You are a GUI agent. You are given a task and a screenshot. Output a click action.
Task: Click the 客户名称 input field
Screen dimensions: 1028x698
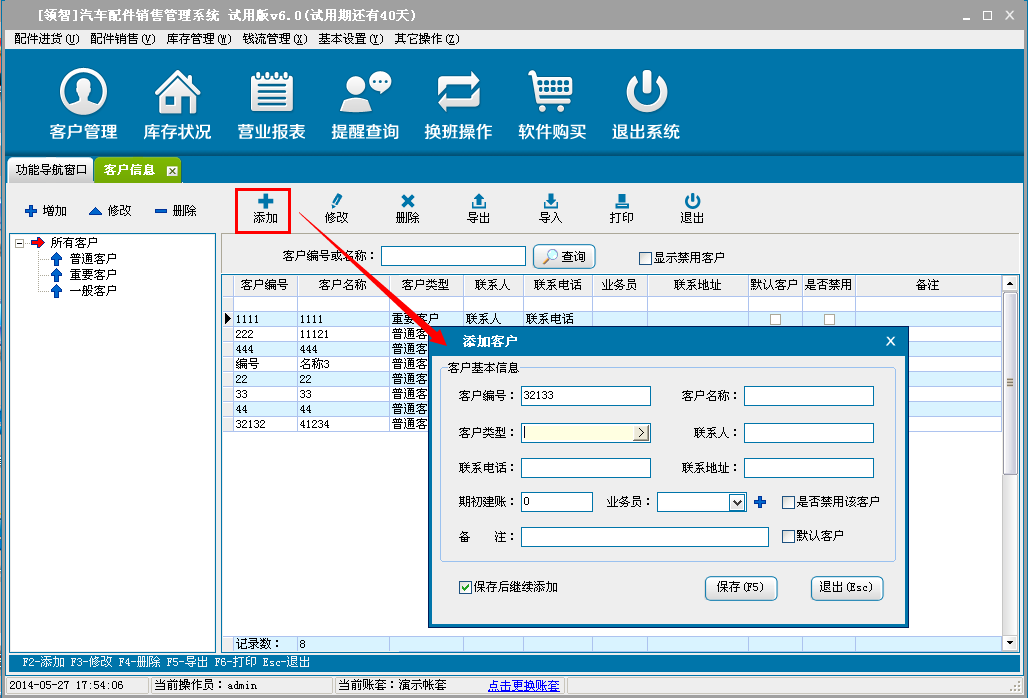click(x=808, y=396)
